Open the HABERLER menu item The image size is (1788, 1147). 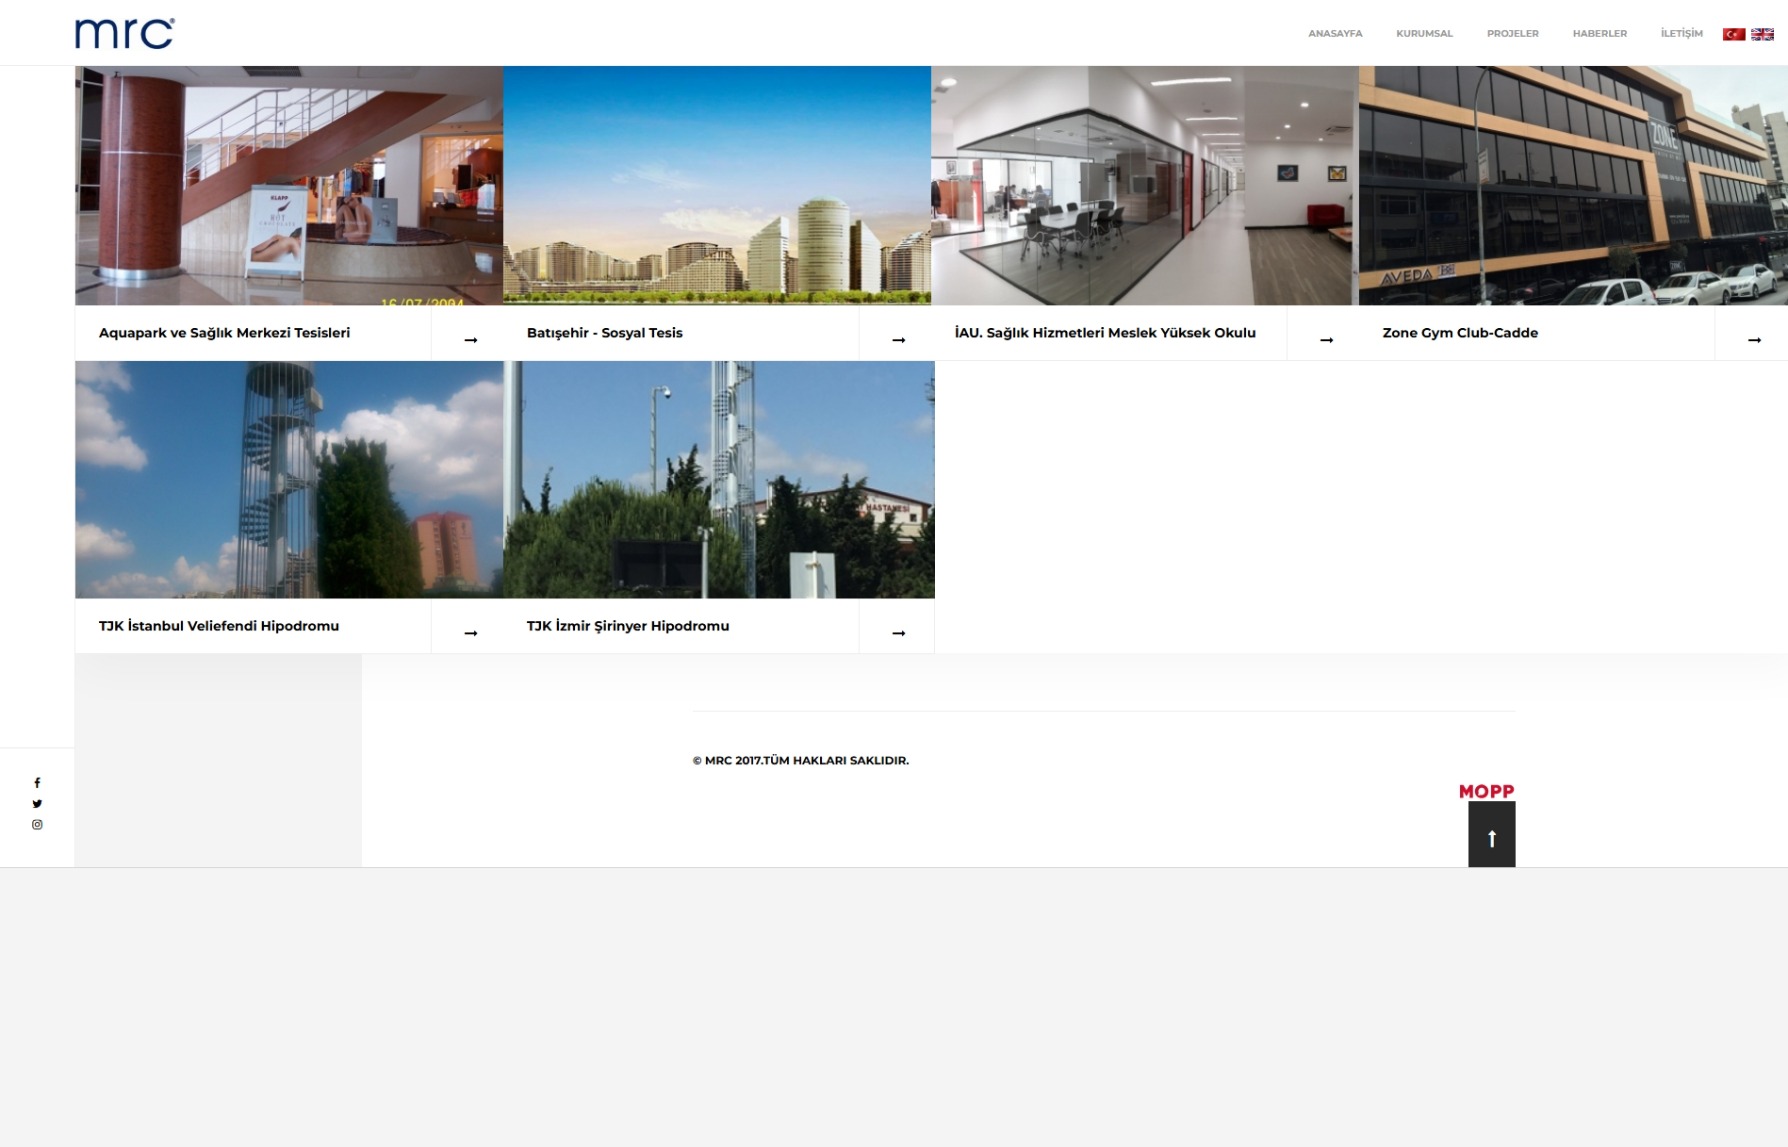click(1599, 34)
